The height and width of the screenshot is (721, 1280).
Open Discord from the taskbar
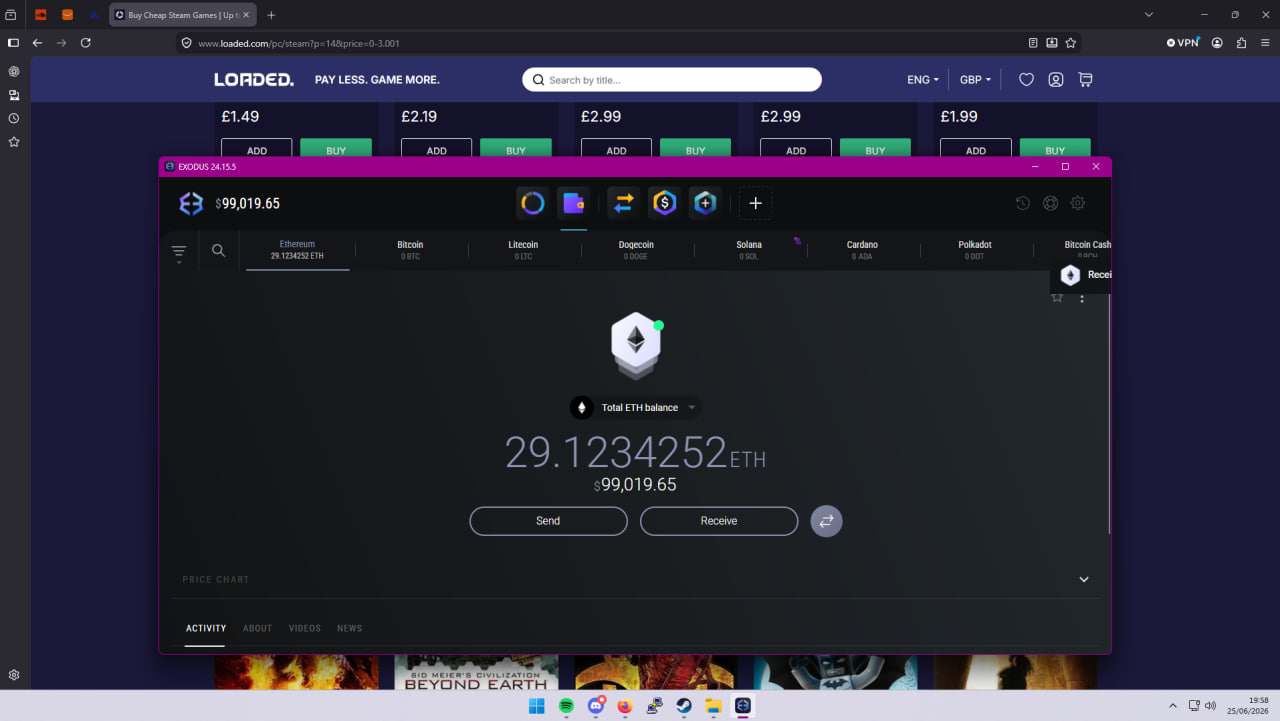click(x=596, y=706)
